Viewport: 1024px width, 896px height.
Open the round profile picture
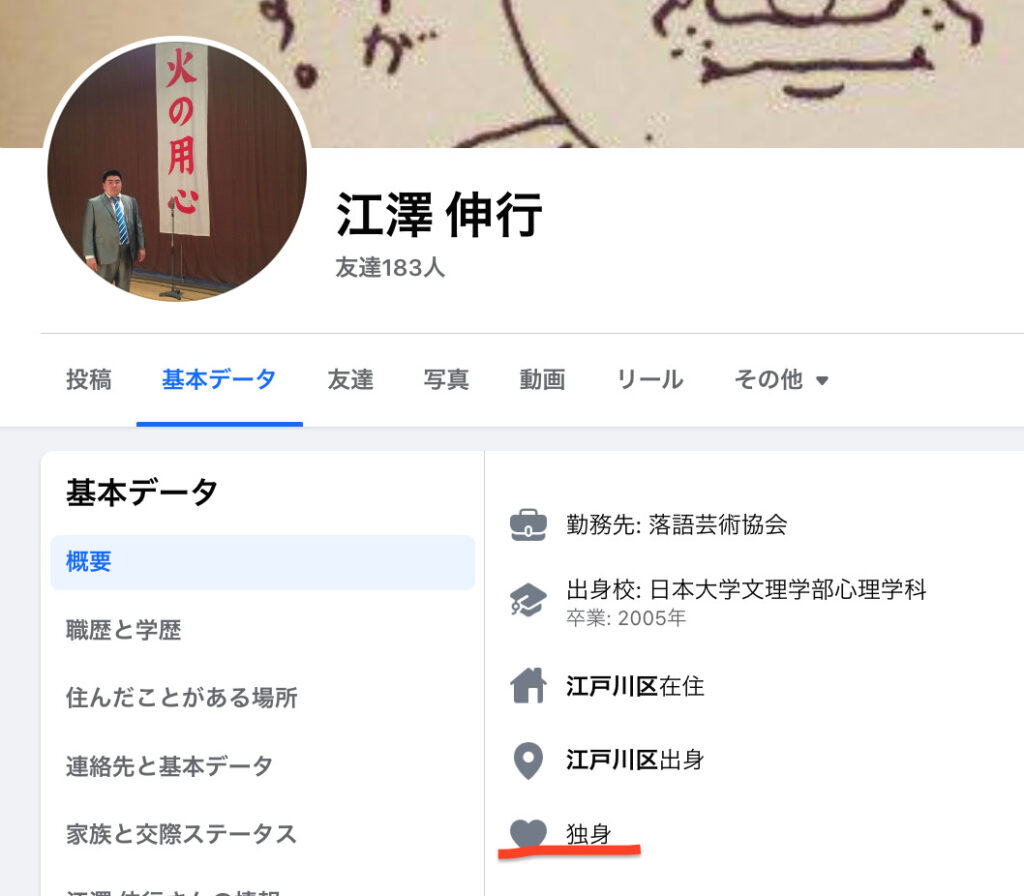177,172
